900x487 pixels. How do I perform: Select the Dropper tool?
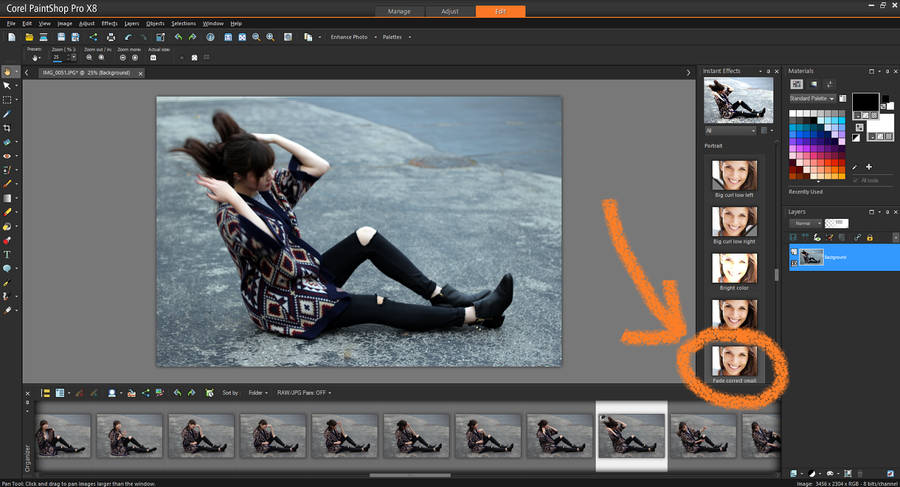point(7,115)
